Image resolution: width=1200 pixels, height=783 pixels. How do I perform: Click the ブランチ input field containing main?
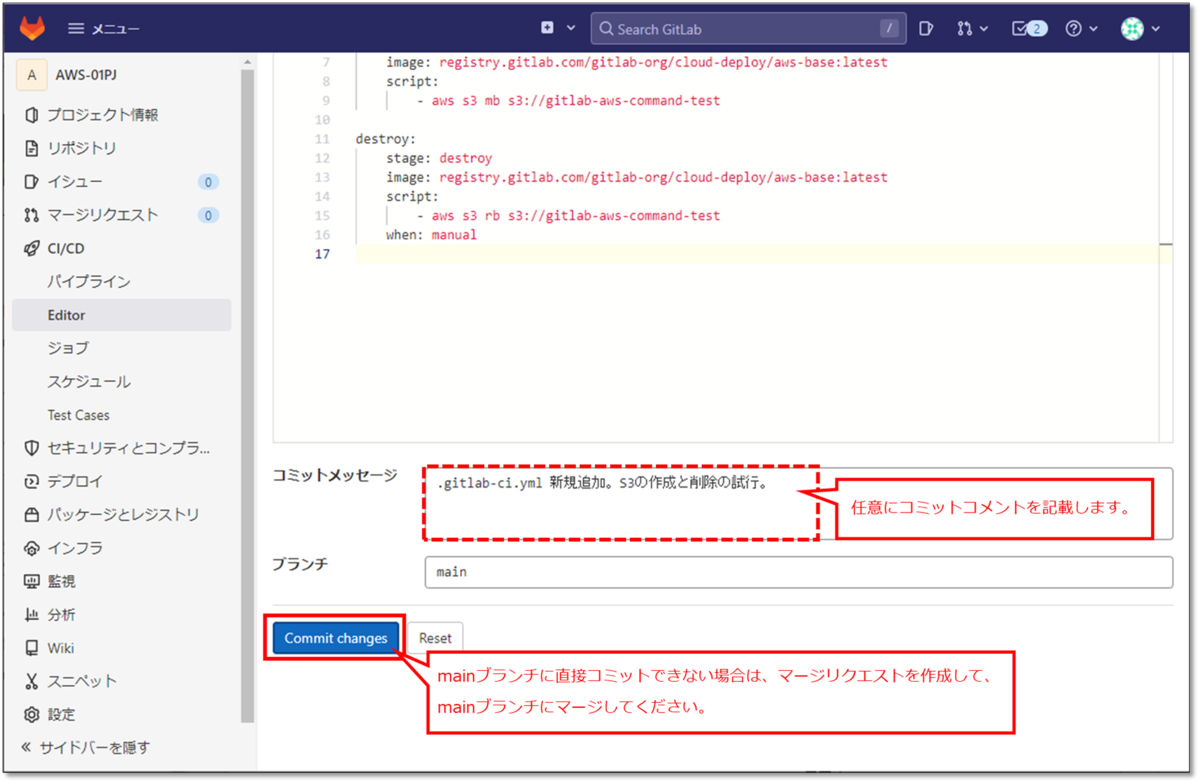pyautogui.click(x=798, y=573)
